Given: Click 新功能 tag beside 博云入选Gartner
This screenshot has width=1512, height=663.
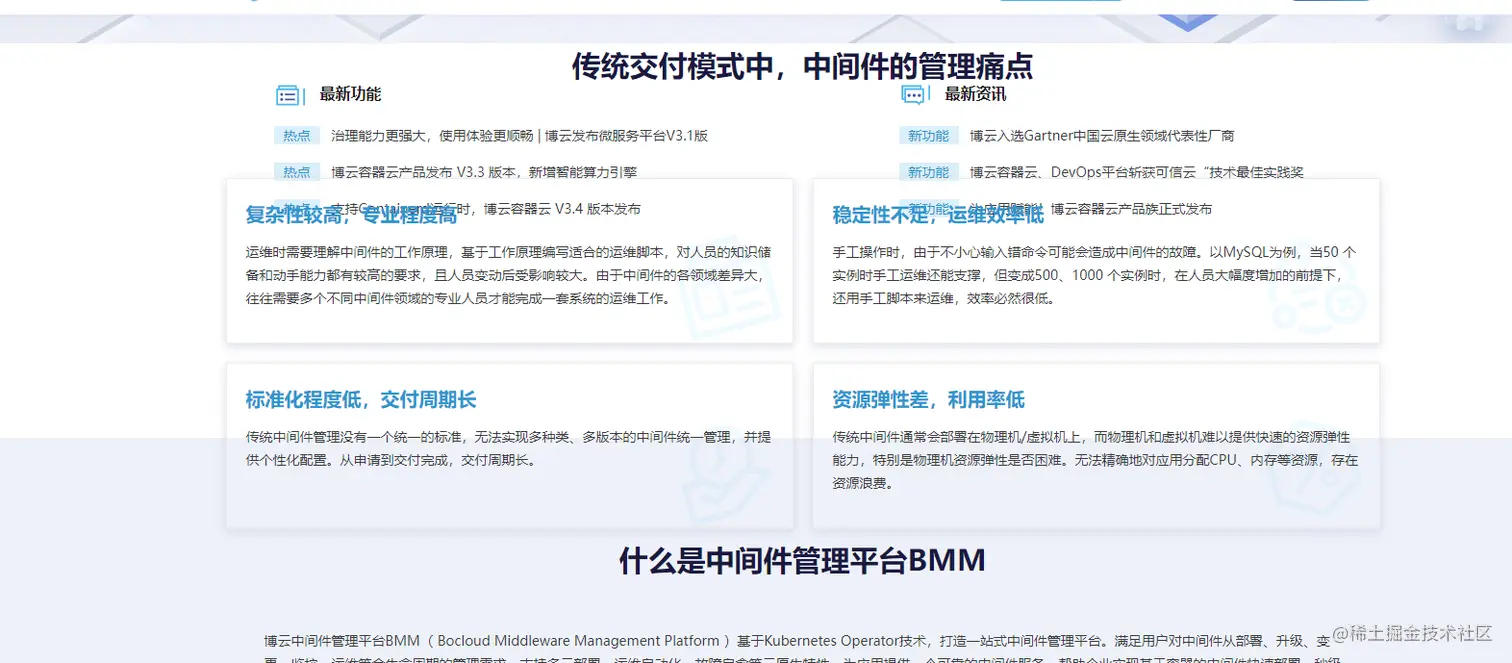Looking at the screenshot, I should pyautogui.click(x=928, y=136).
